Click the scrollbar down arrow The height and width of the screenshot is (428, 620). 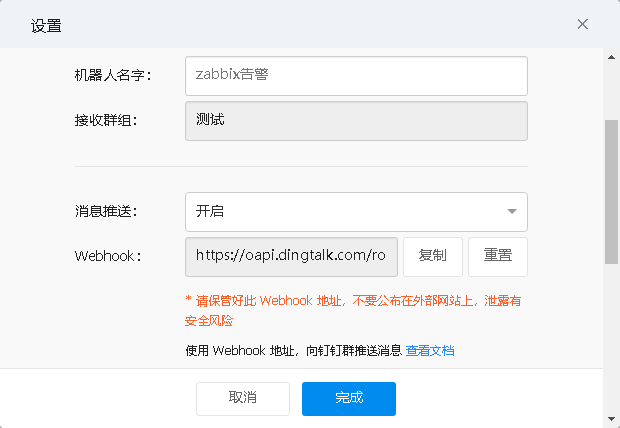(611, 419)
